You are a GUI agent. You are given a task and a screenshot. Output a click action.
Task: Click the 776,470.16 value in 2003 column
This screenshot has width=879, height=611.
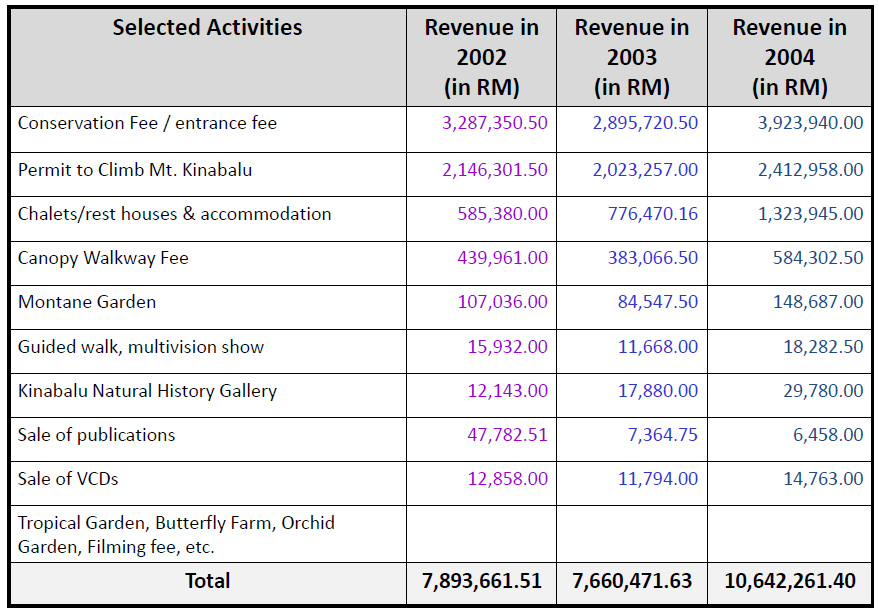652,214
